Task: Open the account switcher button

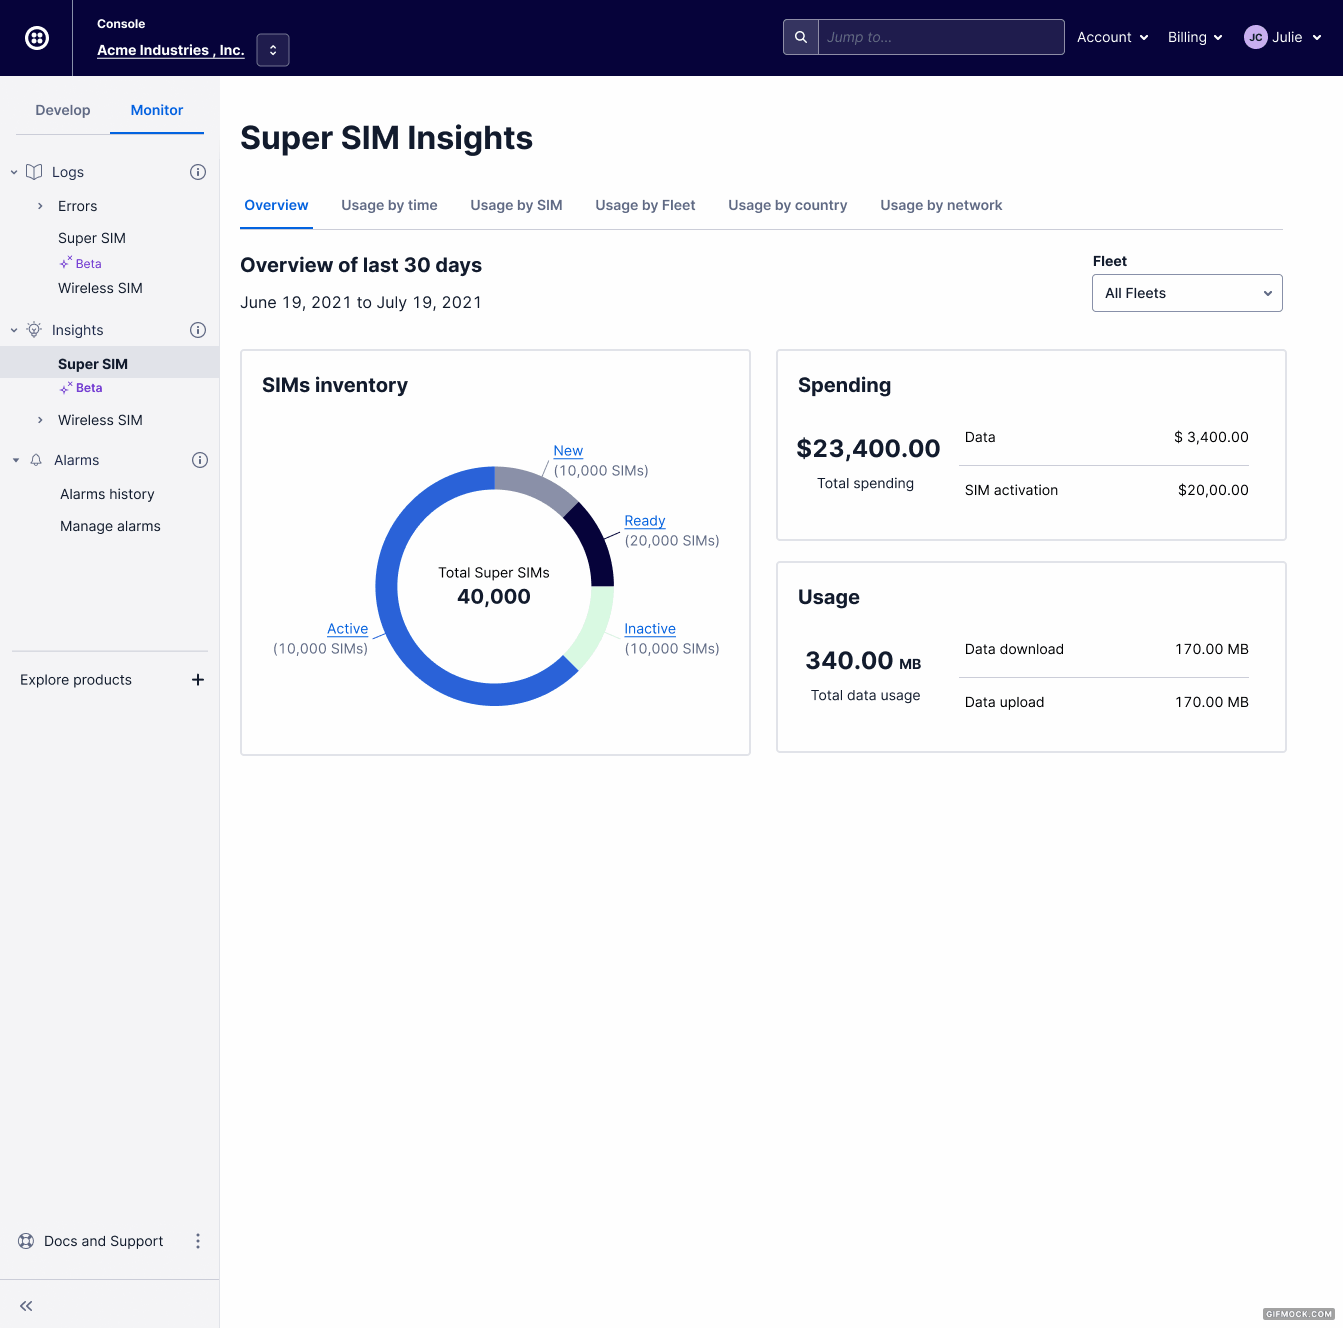Action: pos(273,50)
